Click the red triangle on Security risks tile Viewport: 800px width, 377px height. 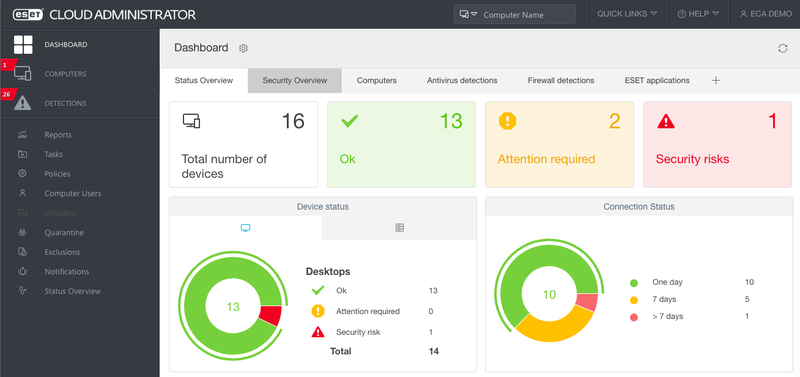pyautogui.click(x=666, y=121)
